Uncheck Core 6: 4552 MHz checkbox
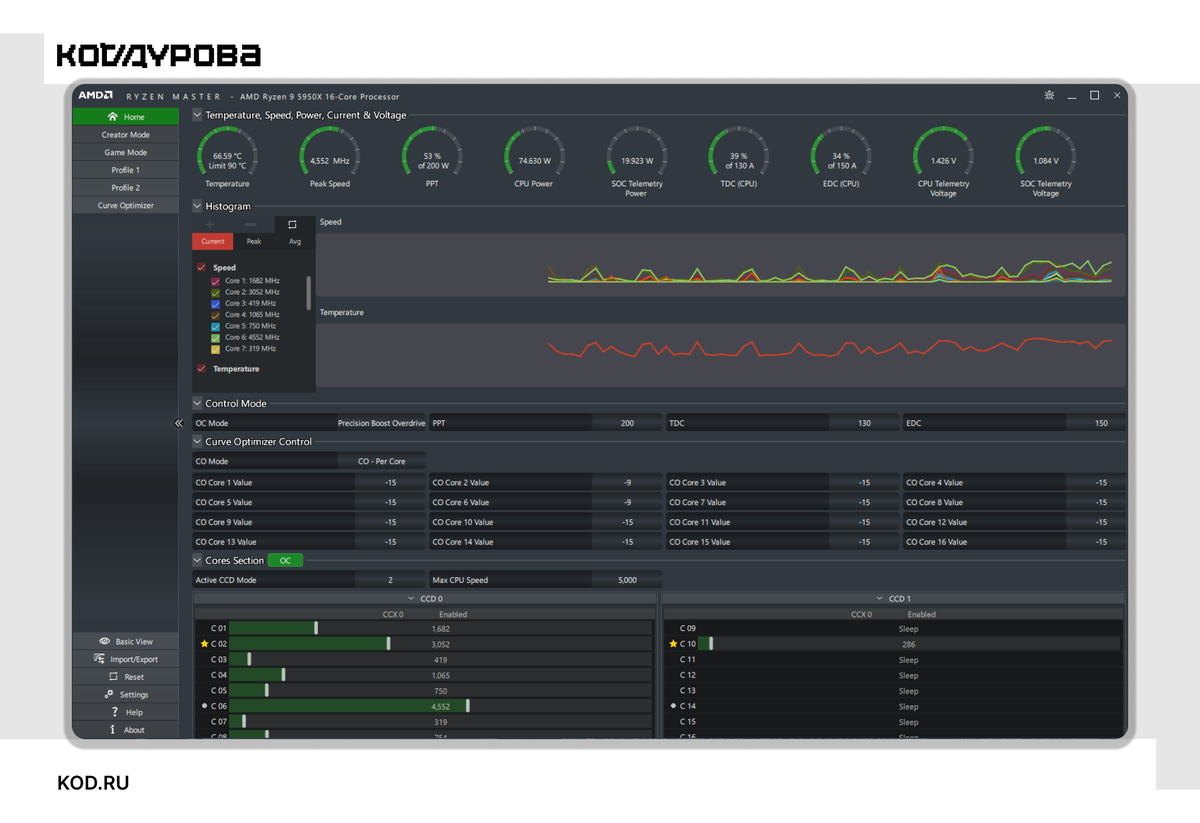The height and width of the screenshot is (823, 1200). tap(215, 338)
